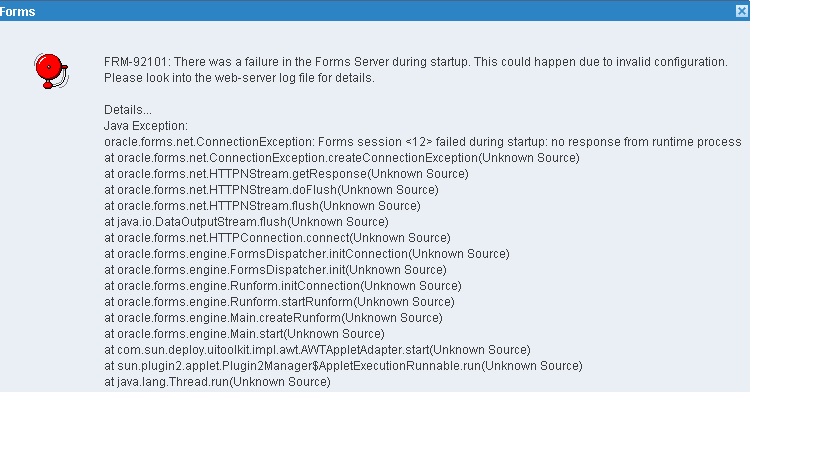Click the DataOutputStream.flush stack line
The image size is (816, 460).
pyautogui.click(x=246, y=222)
